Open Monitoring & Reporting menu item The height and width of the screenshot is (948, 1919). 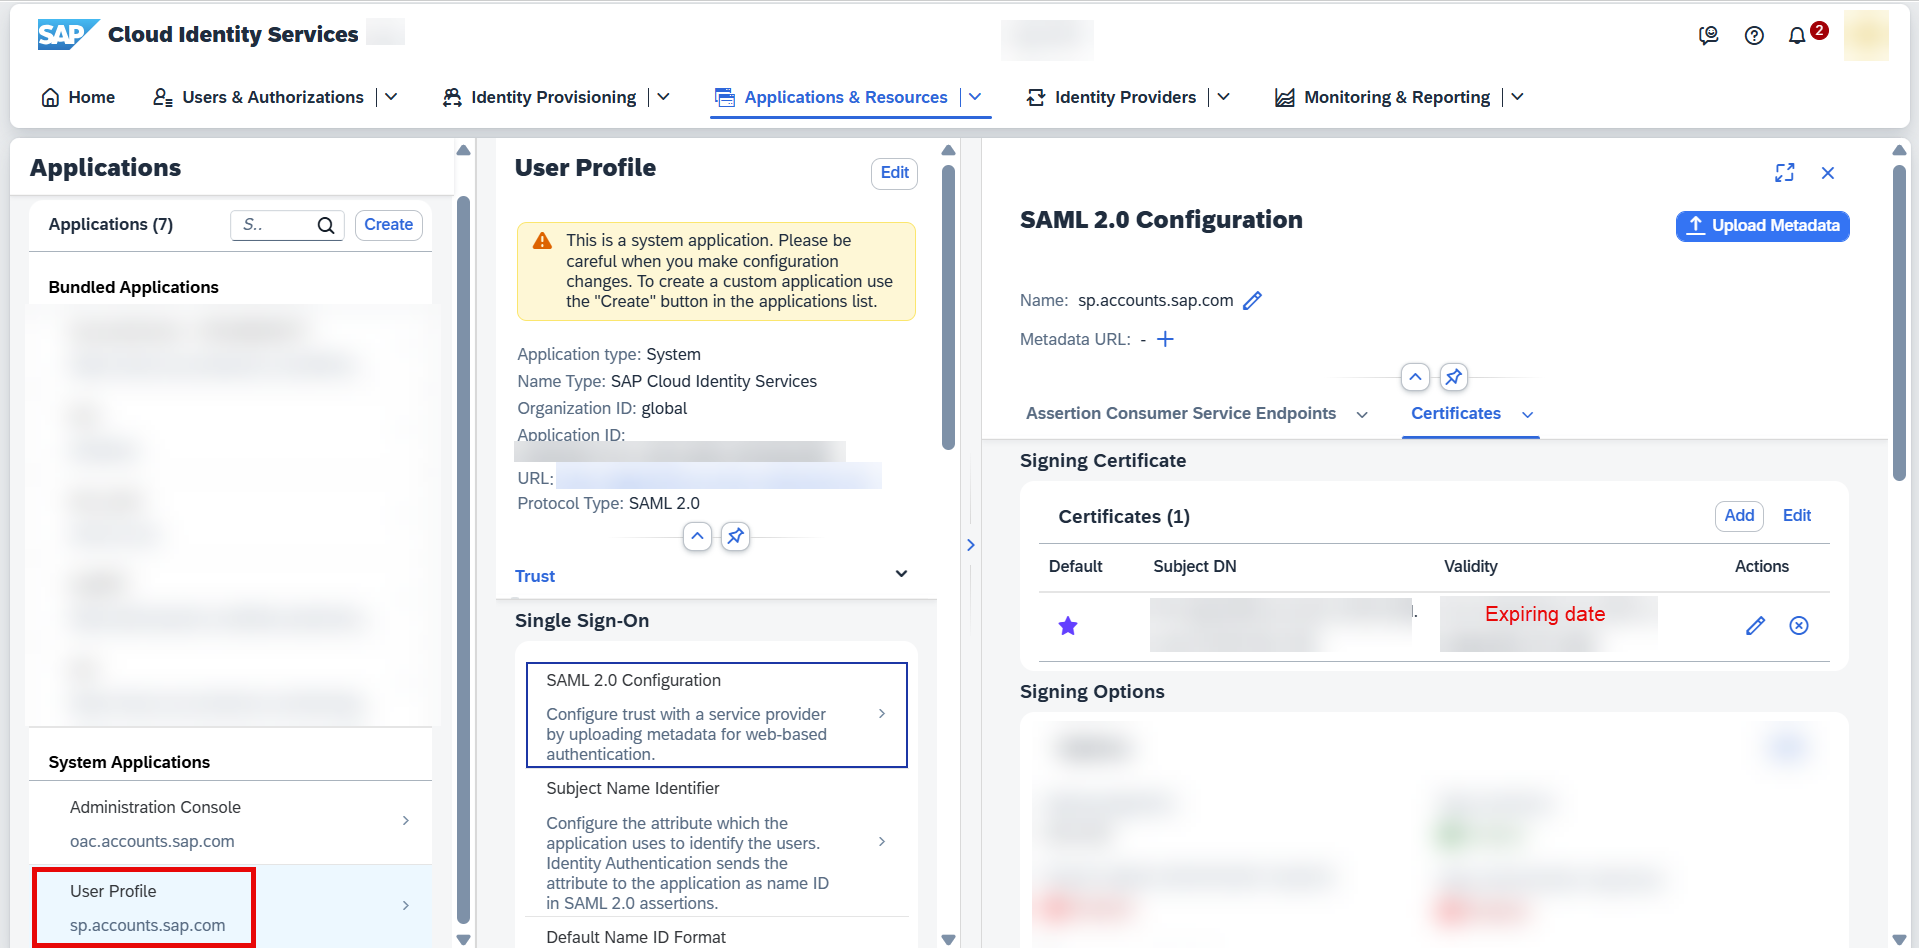coord(1382,97)
